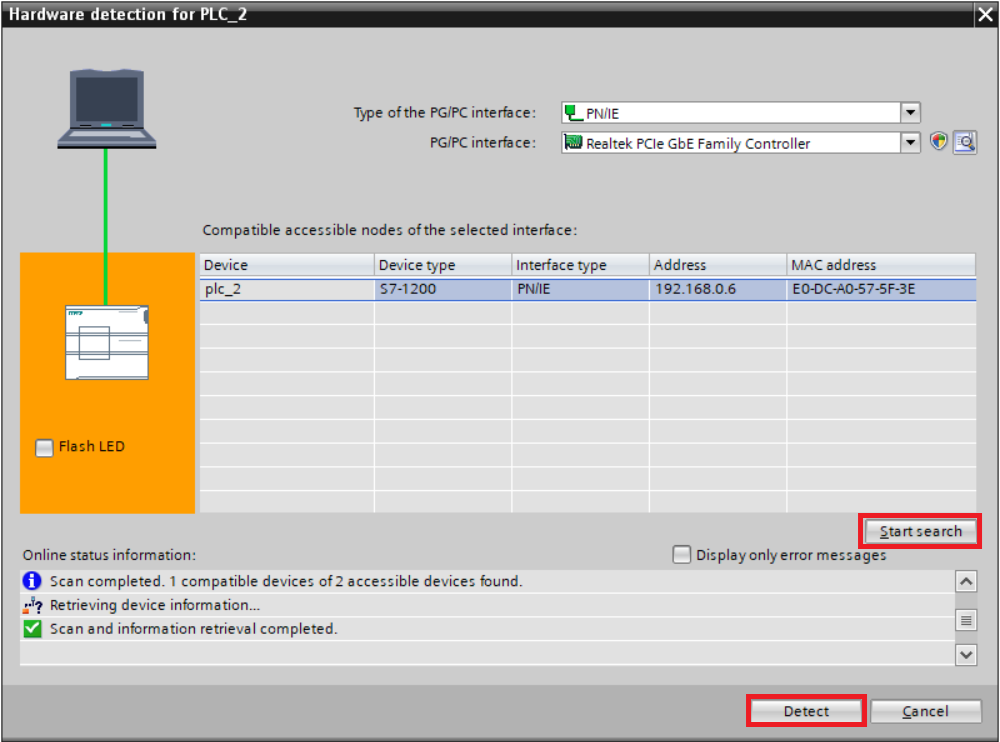1000x742 pixels.
Task: Click the magnifier properties icon beside interface dropdown
Action: [x=964, y=142]
